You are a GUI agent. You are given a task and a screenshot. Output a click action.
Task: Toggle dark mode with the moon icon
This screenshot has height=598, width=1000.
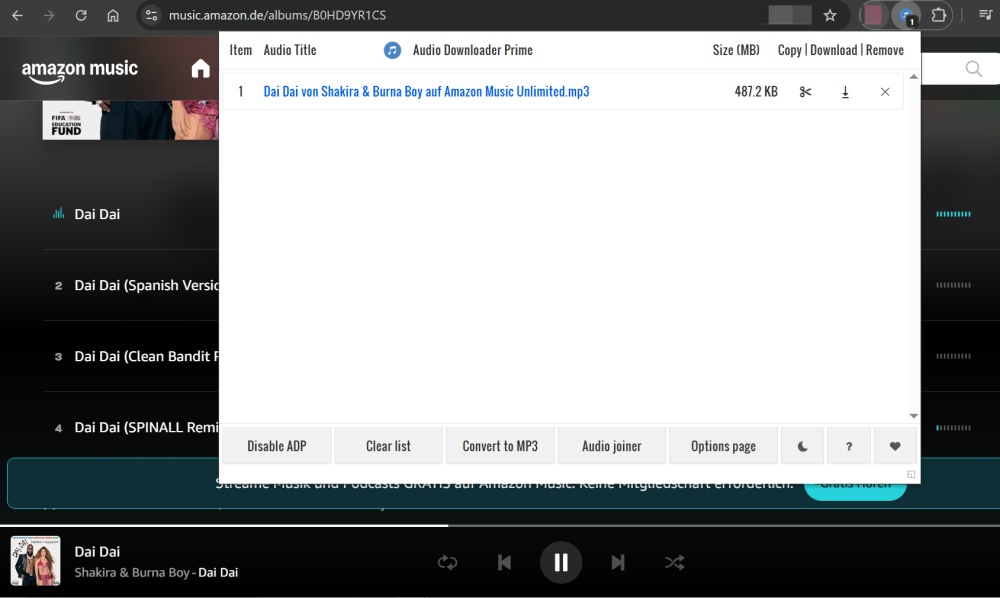802,446
